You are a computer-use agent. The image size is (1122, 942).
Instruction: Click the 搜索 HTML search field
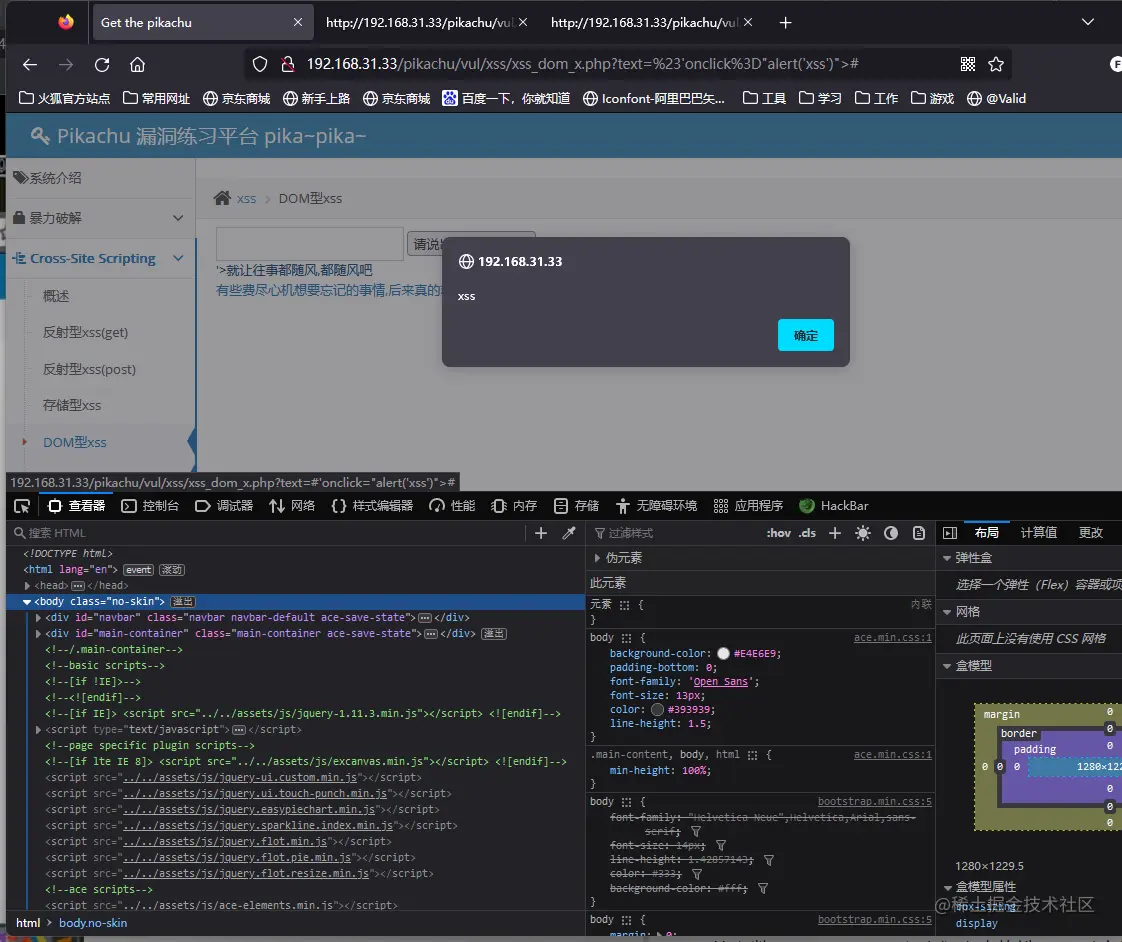(268, 533)
